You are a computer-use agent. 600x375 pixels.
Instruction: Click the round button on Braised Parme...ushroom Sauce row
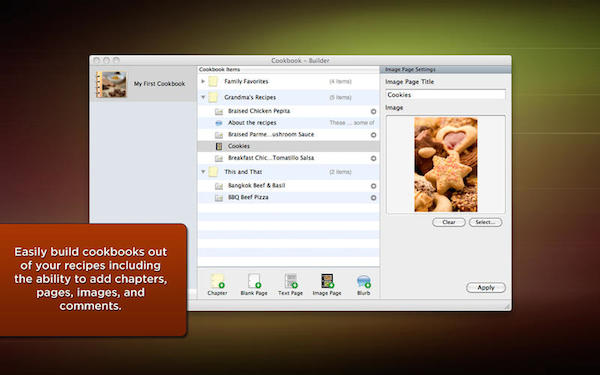(x=373, y=135)
